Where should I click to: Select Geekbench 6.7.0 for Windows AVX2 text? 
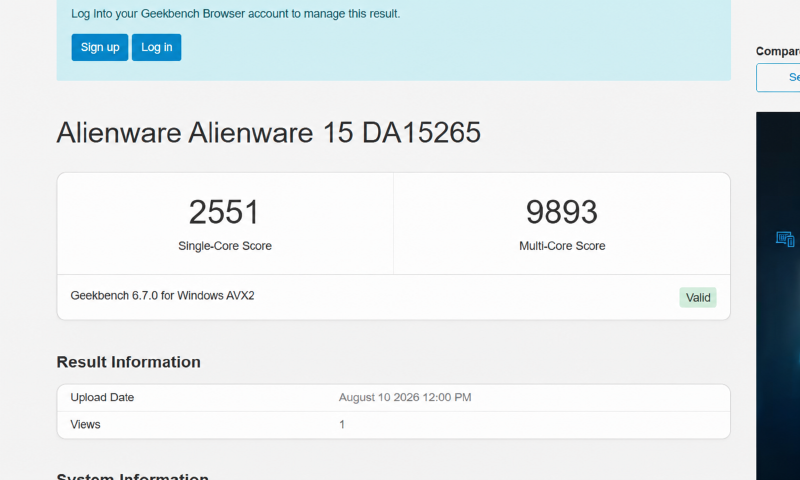[x=162, y=296]
